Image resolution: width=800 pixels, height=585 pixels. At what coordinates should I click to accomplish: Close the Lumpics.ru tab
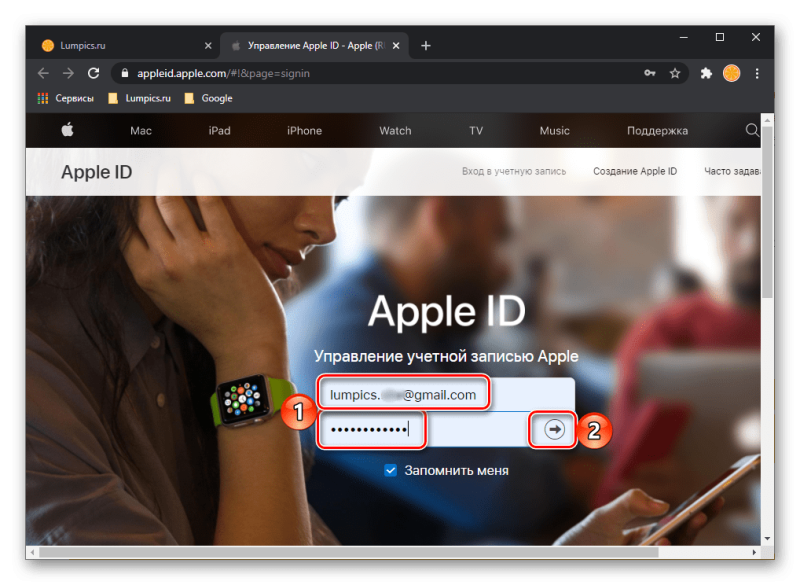point(208,46)
